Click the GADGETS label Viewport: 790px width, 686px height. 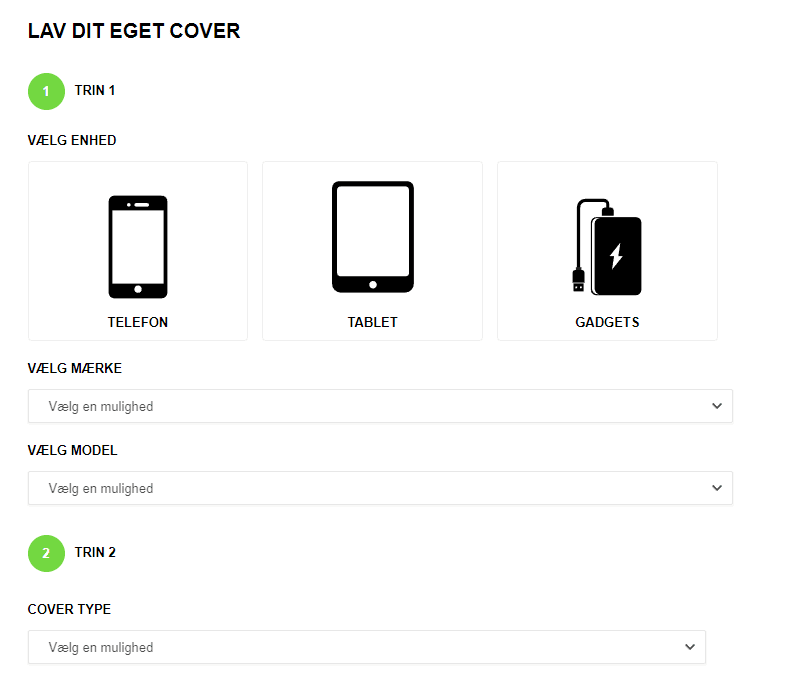point(607,323)
